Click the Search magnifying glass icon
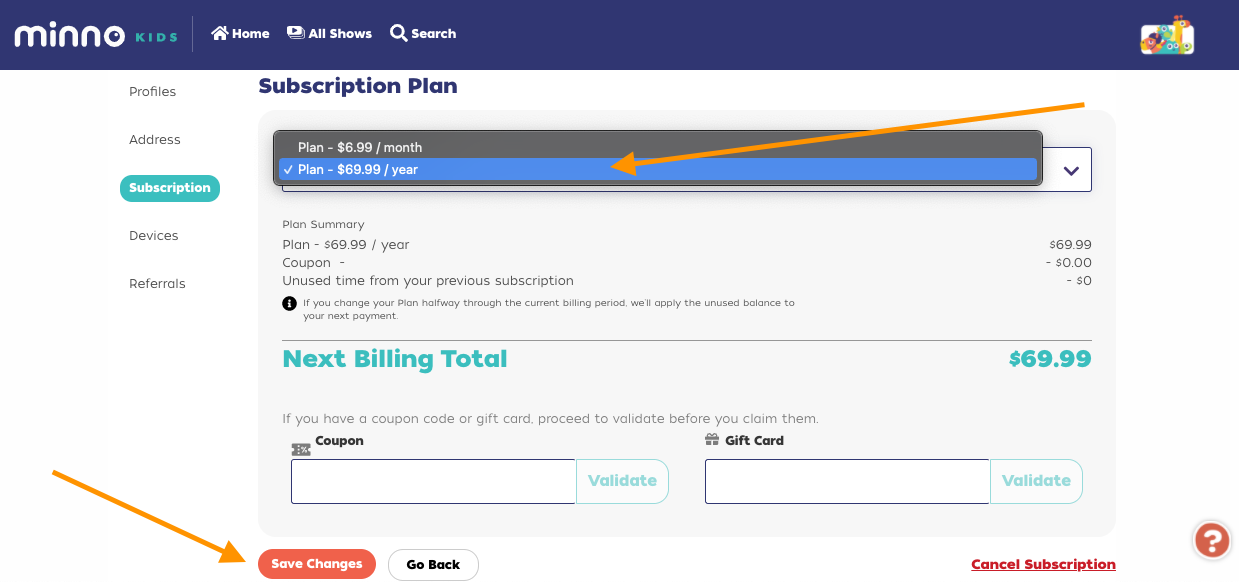The image size is (1239, 582). click(x=398, y=33)
